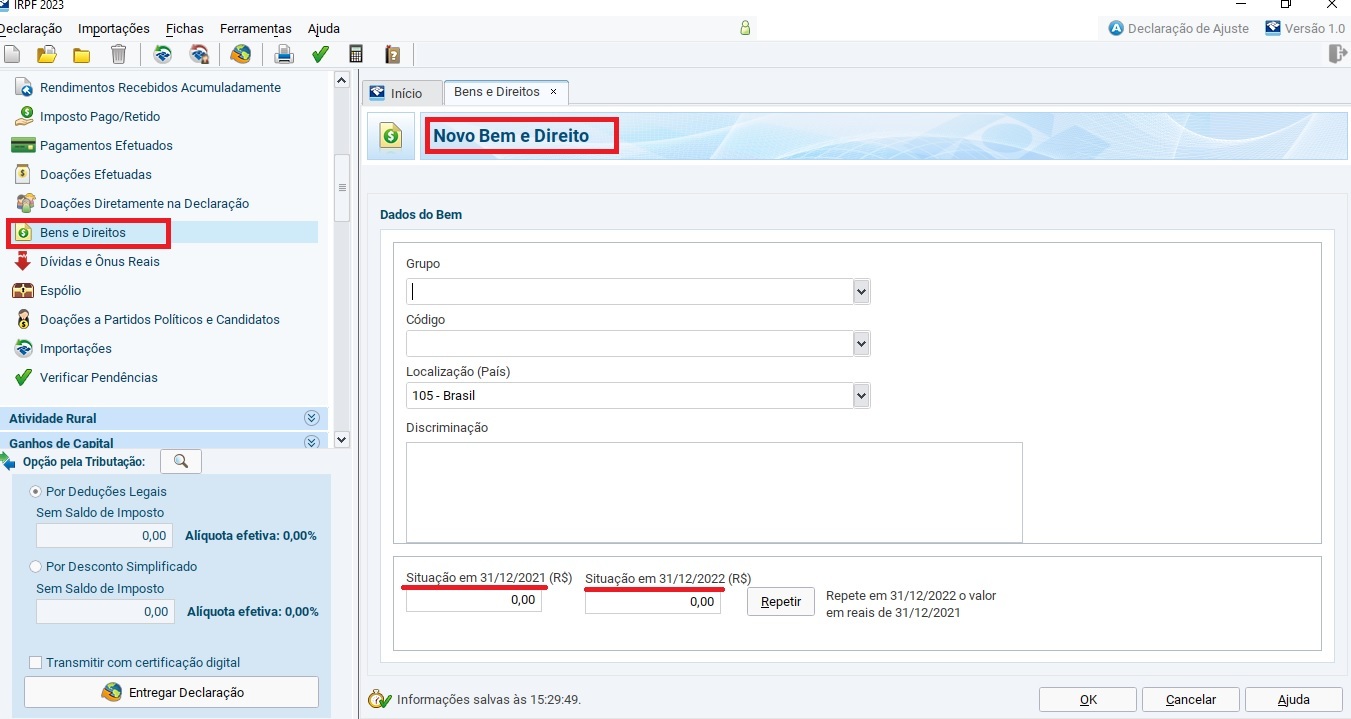
Task: Open the Código dropdown list
Action: point(861,344)
